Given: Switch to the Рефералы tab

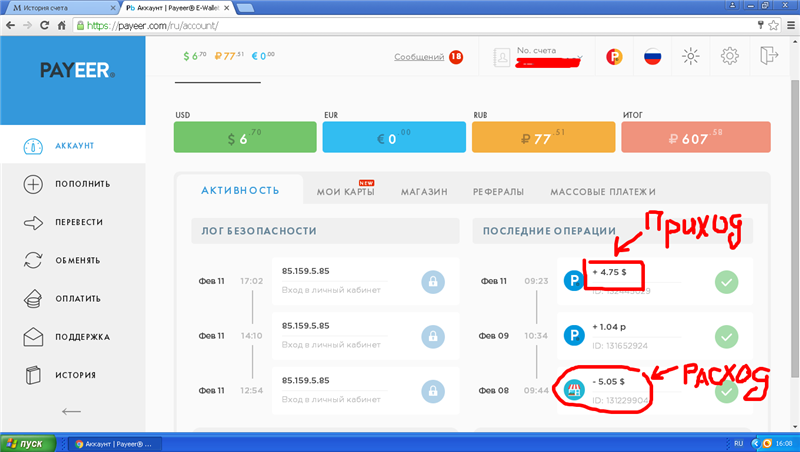Looking at the screenshot, I should coord(498,192).
